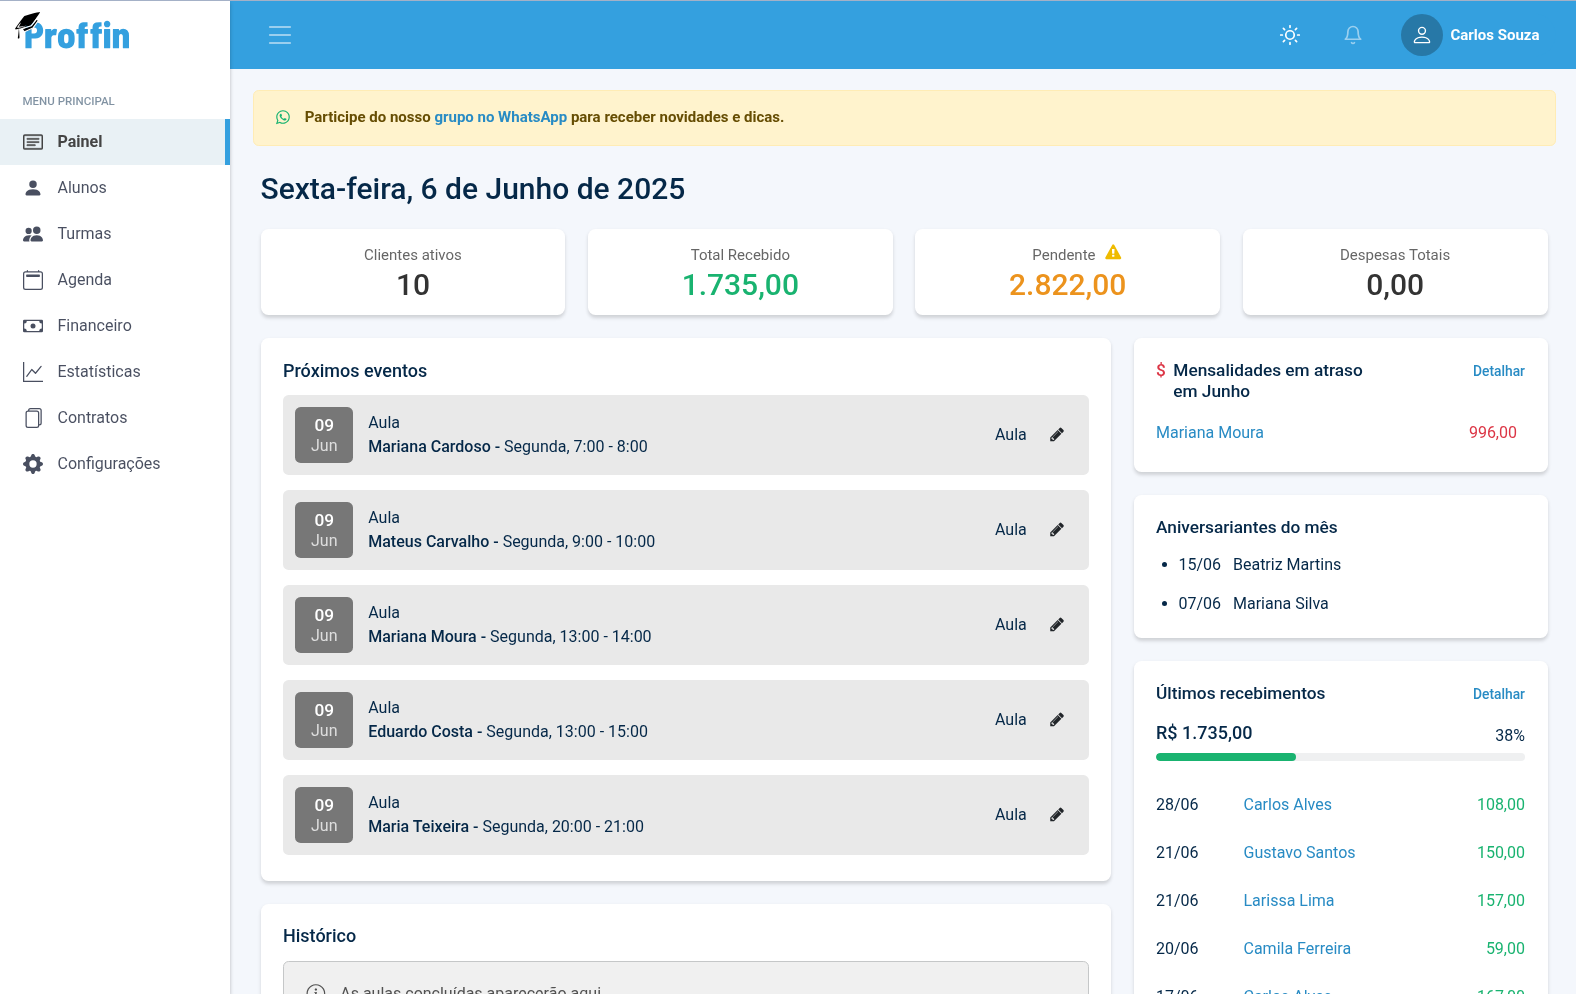The image size is (1576, 994).
Task: Open Carlos Souza user menu
Action: click(x=1470, y=35)
